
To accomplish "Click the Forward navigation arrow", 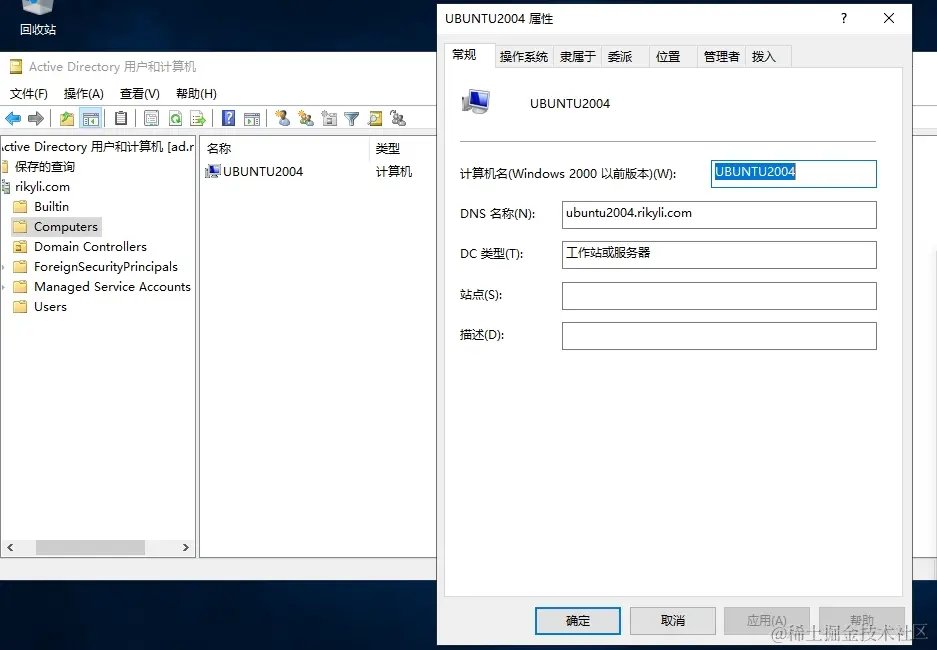I will 35,117.
